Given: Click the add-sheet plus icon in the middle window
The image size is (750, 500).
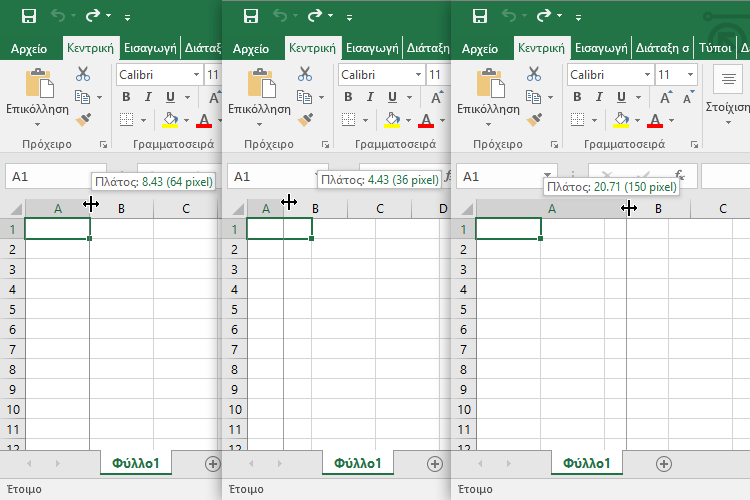Looking at the screenshot, I should pos(434,464).
